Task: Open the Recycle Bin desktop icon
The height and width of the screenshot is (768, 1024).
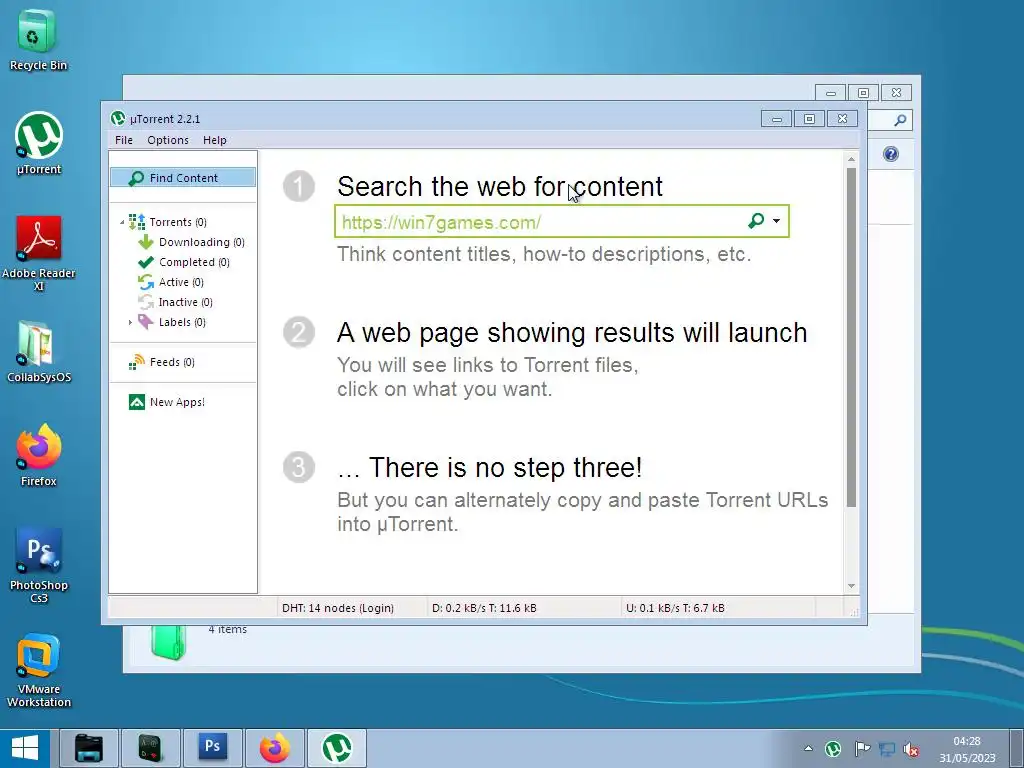Action: pos(38,39)
